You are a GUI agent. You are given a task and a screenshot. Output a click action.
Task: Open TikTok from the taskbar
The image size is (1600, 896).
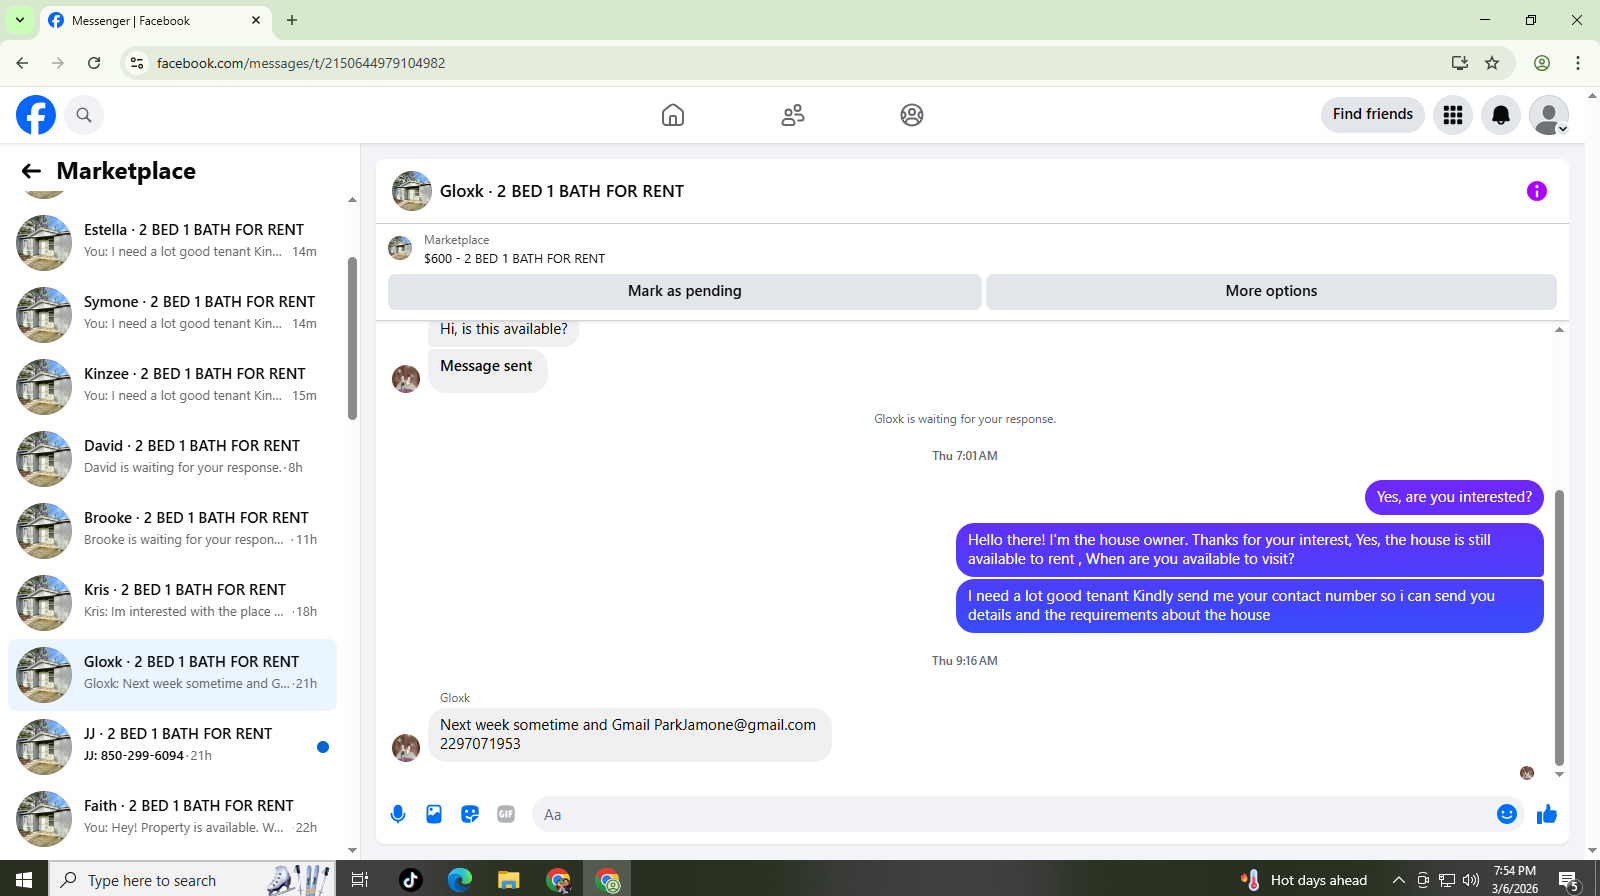pos(410,879)
